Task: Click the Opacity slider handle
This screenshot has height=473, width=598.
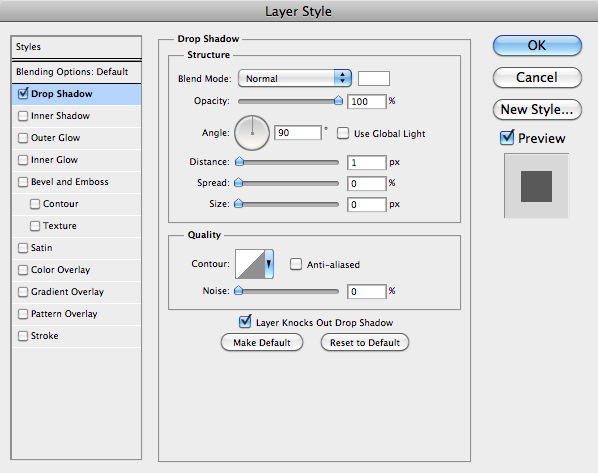Action: (338, 100)
